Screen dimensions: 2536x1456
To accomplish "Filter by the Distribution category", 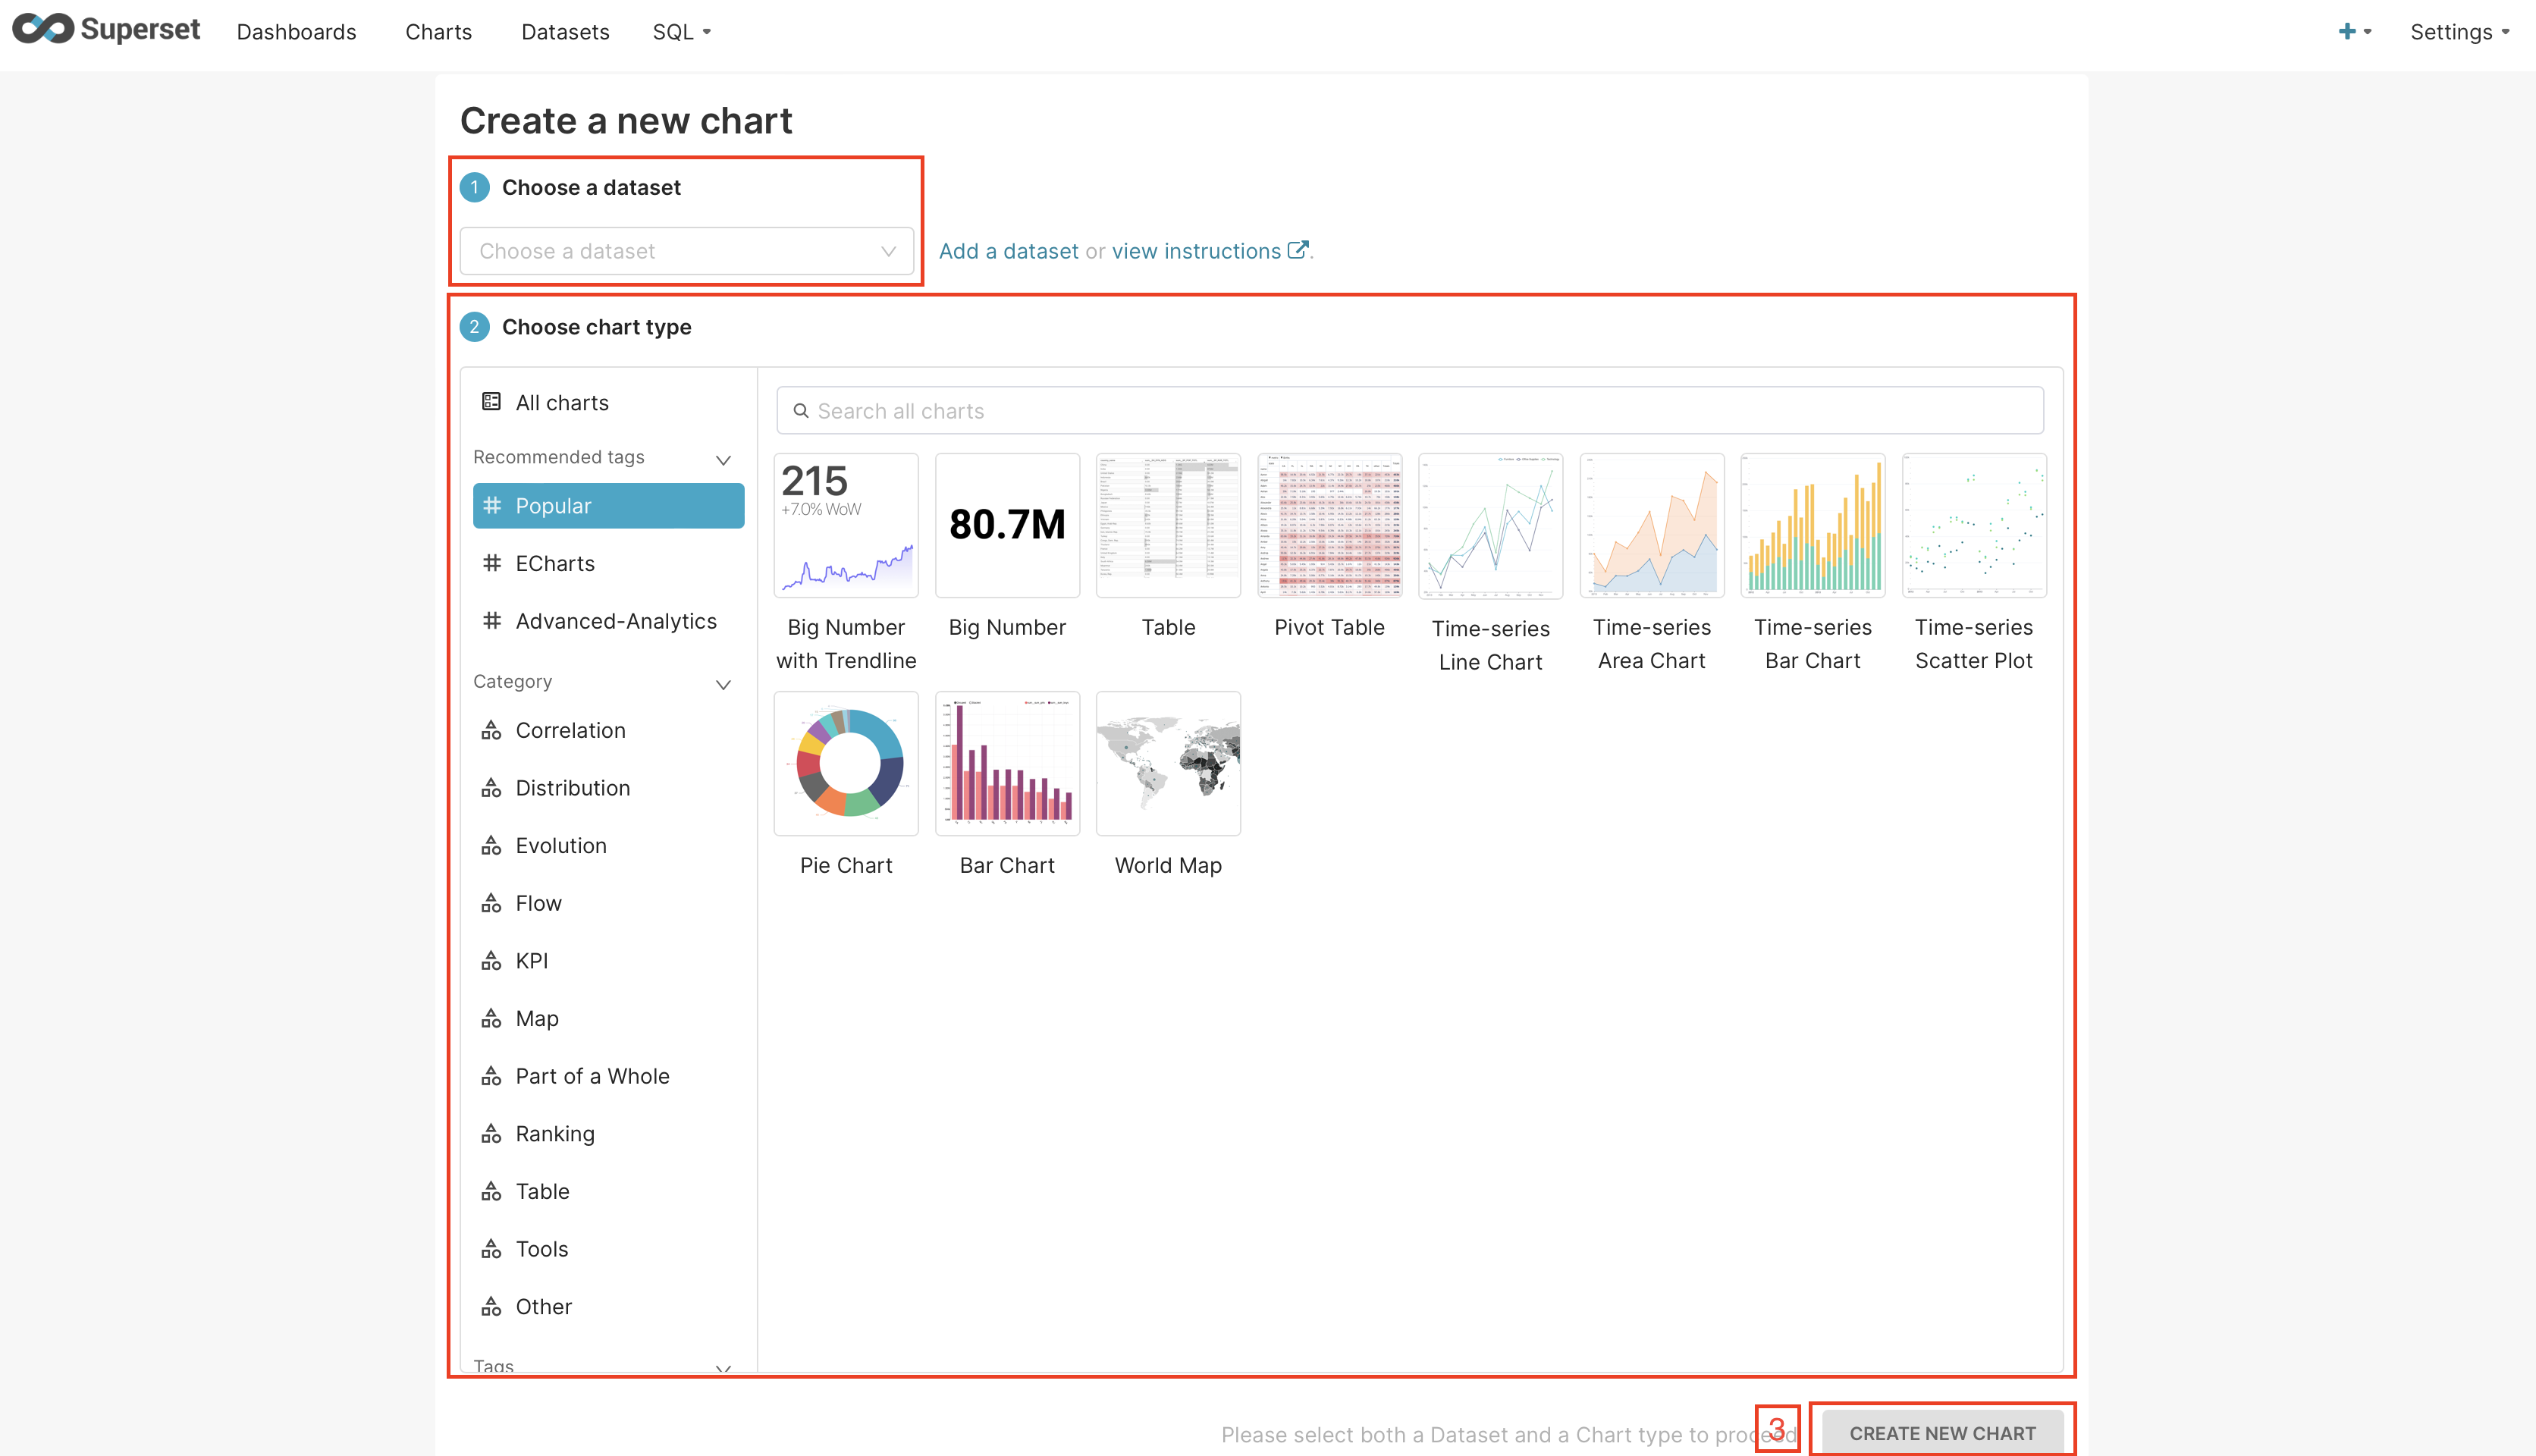I will coord(608,788).
